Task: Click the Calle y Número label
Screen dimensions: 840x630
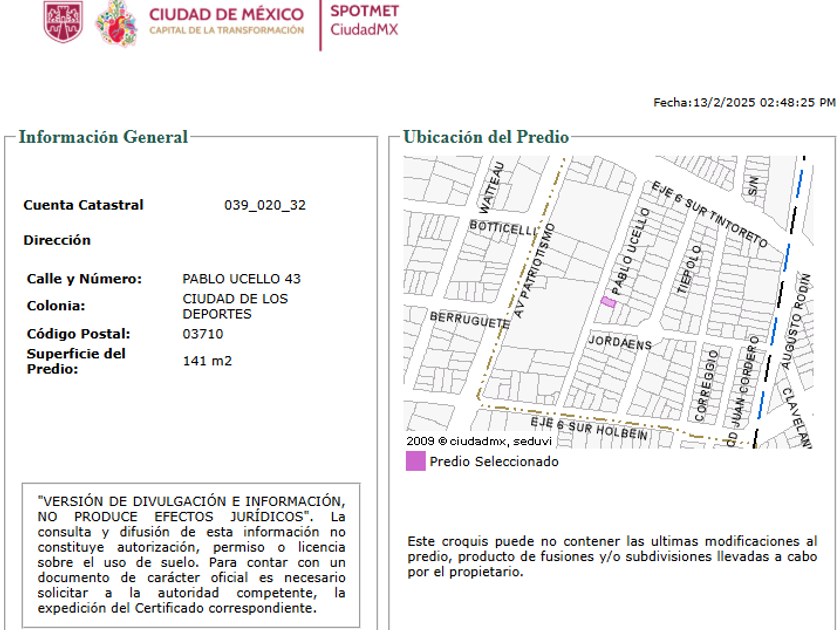Action: [x=84, y=279]
